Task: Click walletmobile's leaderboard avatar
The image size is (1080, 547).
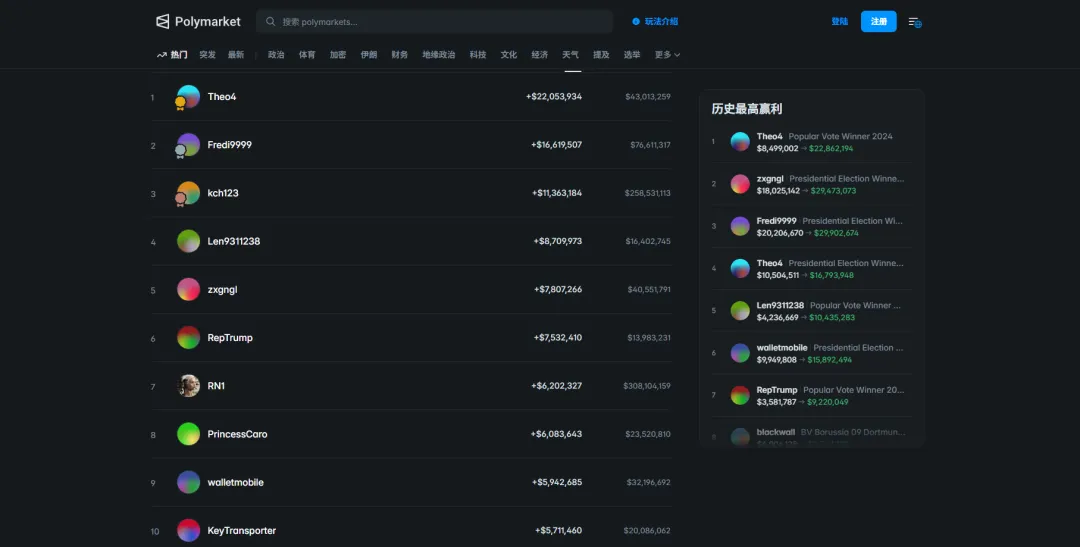Action: [x=188, y=482]
